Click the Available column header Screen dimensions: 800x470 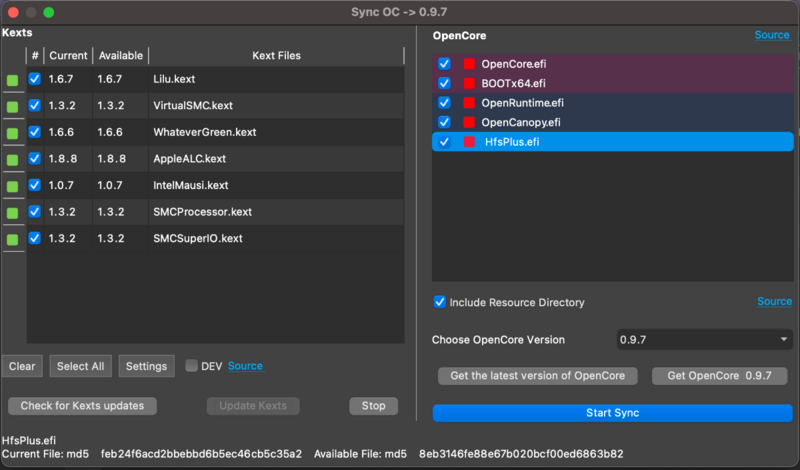[121, 56]
